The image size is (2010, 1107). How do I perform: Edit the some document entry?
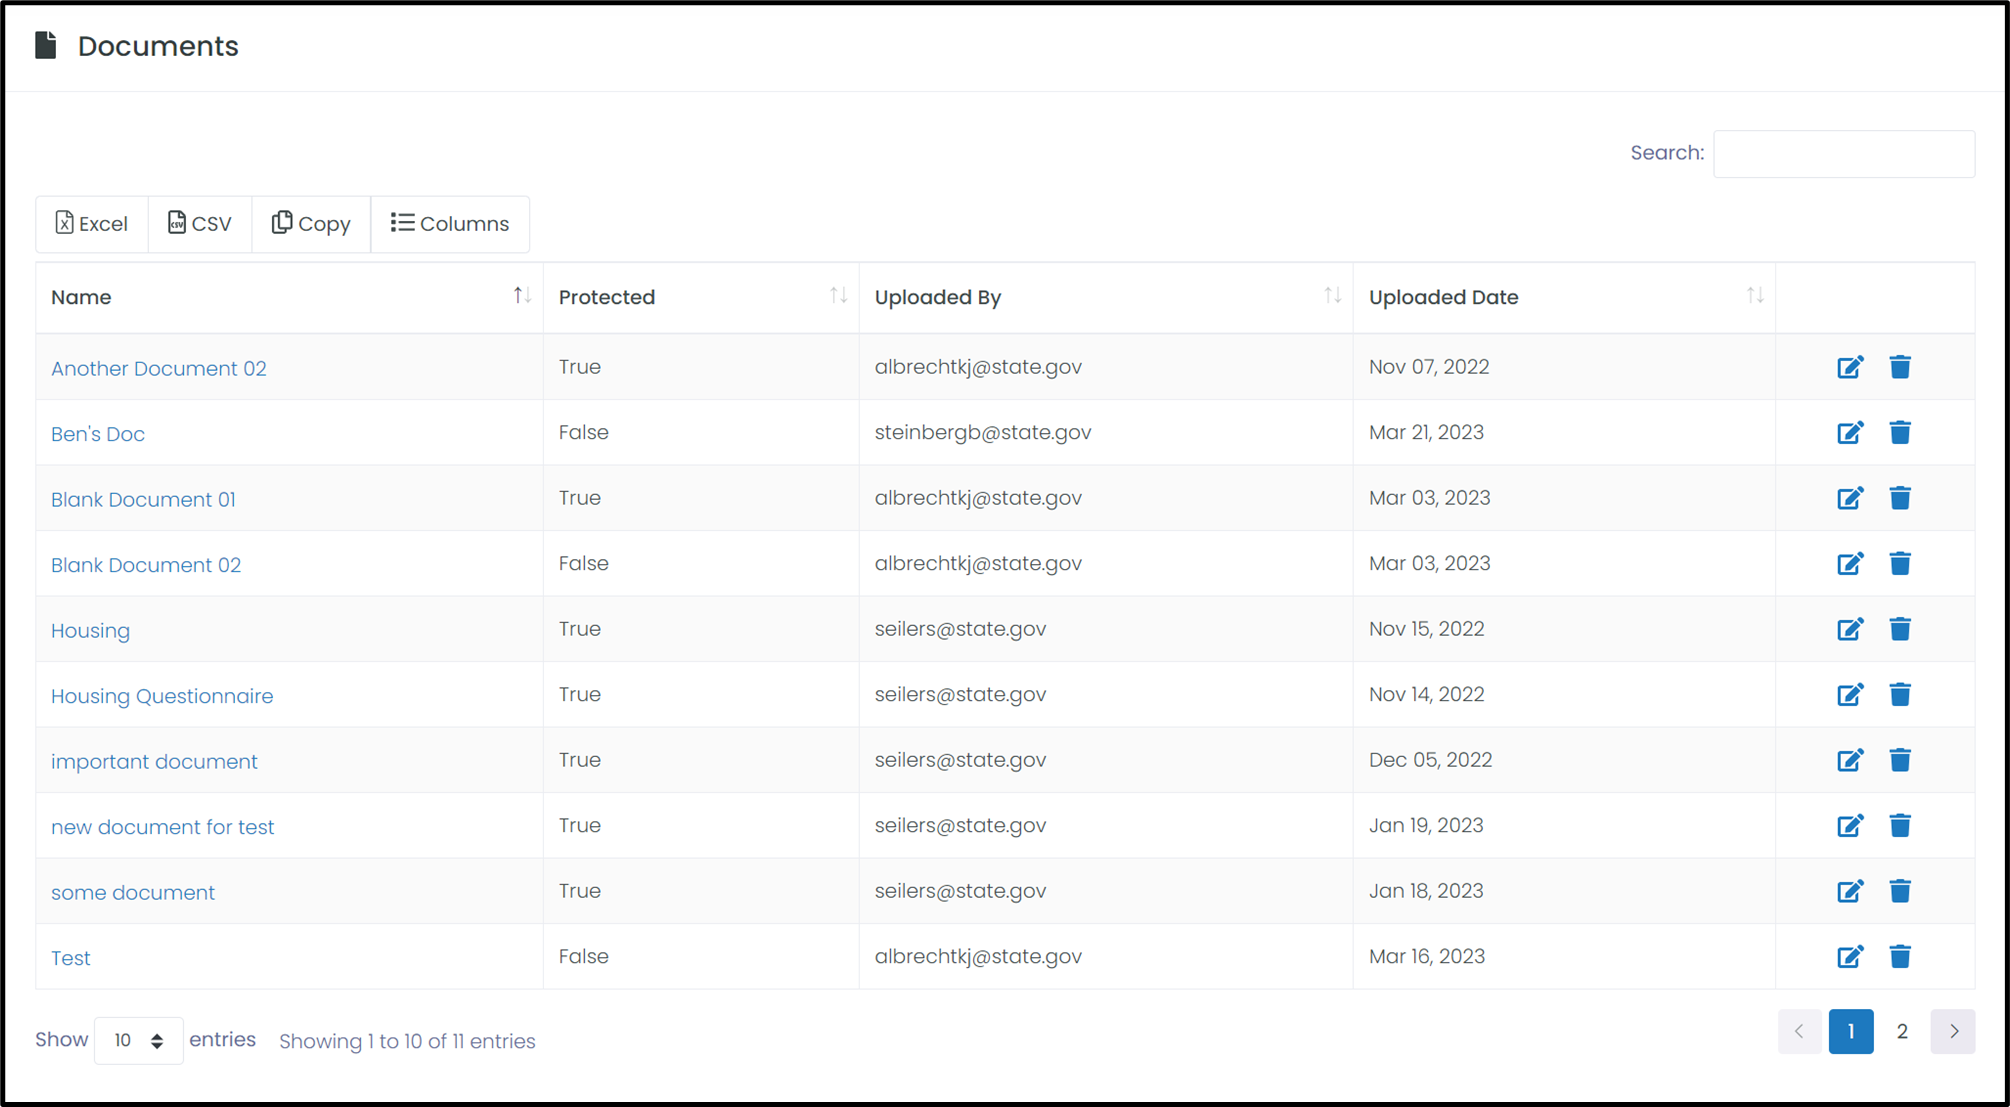coord(1850,891)
